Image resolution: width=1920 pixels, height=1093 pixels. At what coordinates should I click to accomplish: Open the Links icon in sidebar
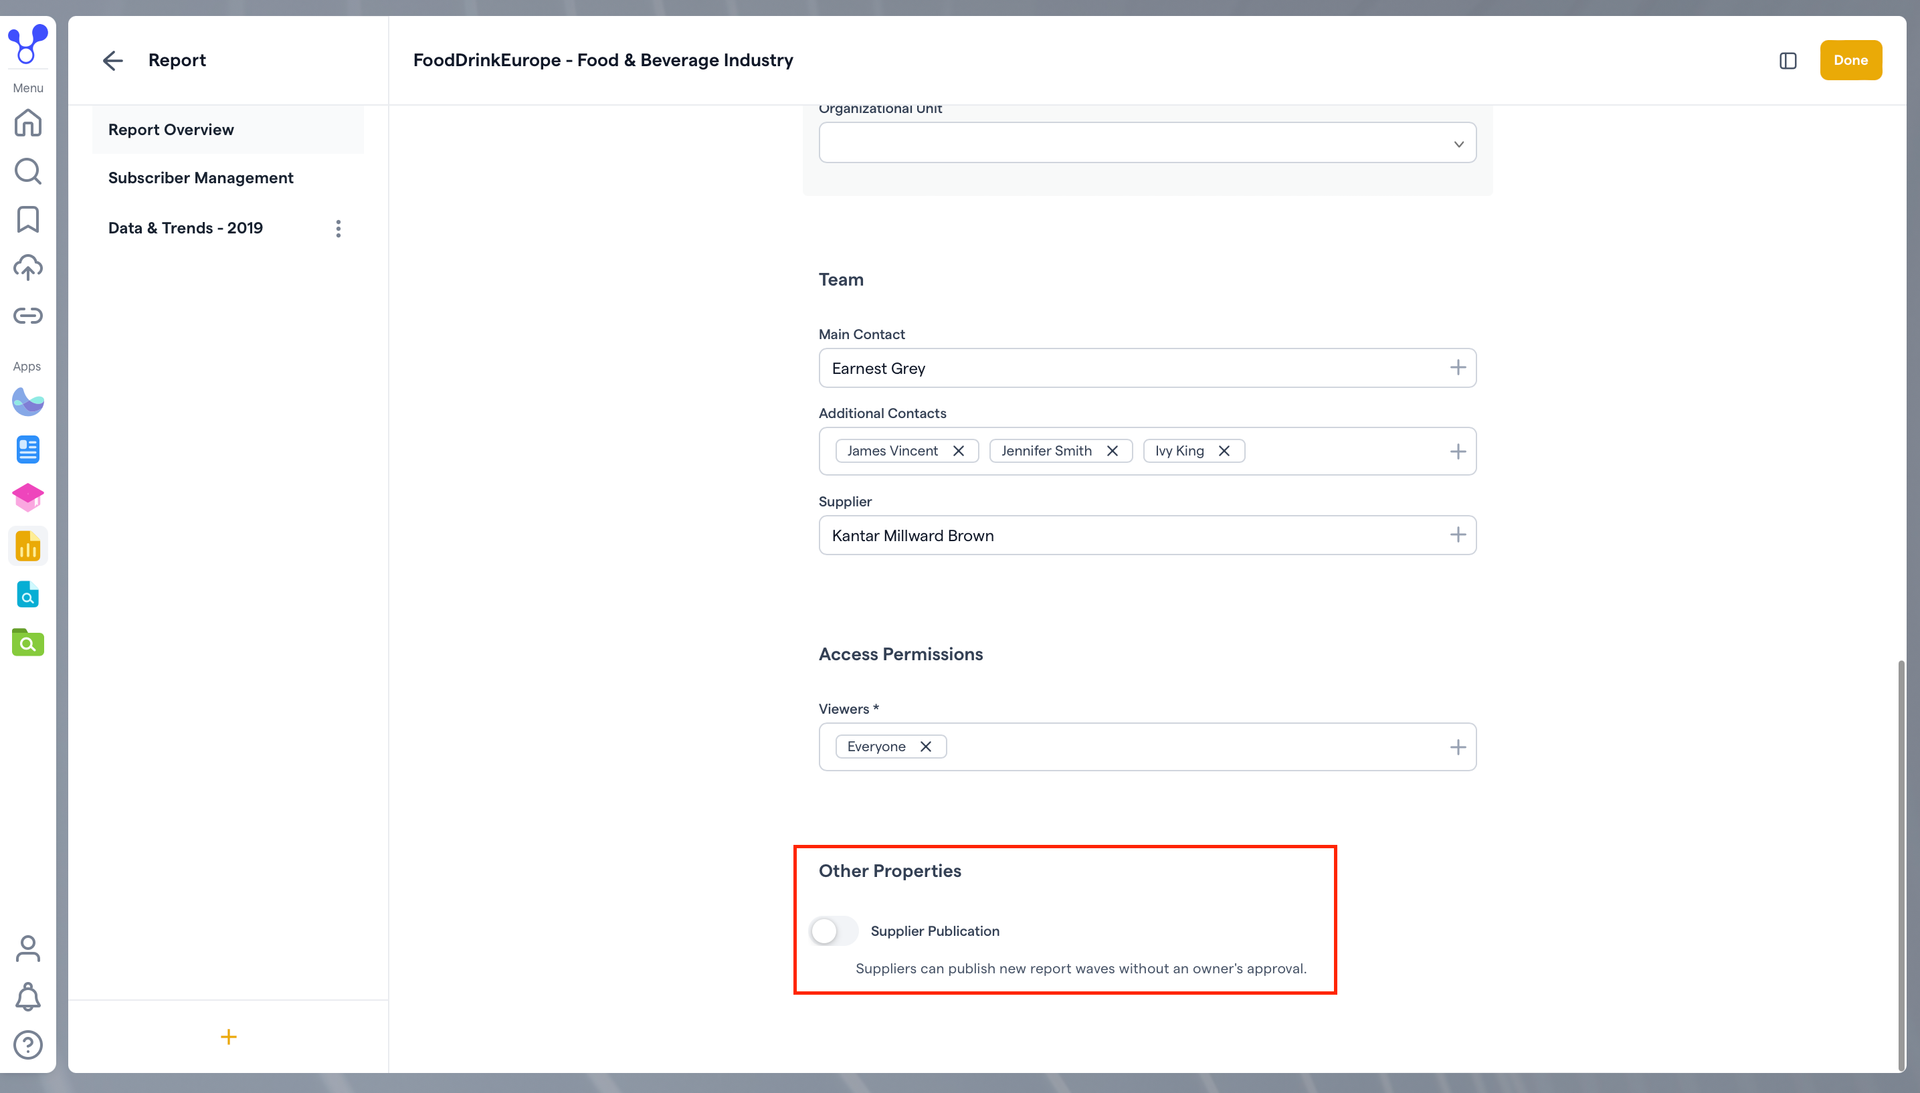pos(28,316)
